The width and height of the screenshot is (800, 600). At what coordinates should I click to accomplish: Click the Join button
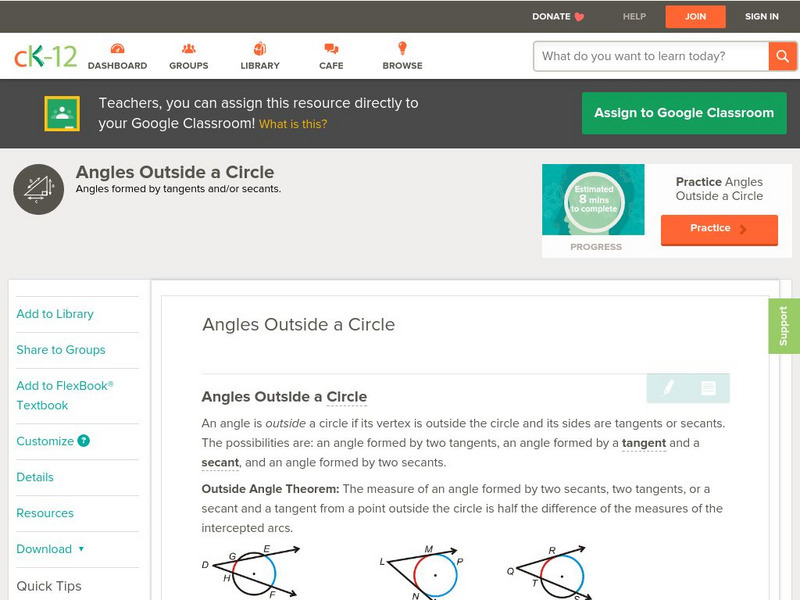[x=695, y=16]
